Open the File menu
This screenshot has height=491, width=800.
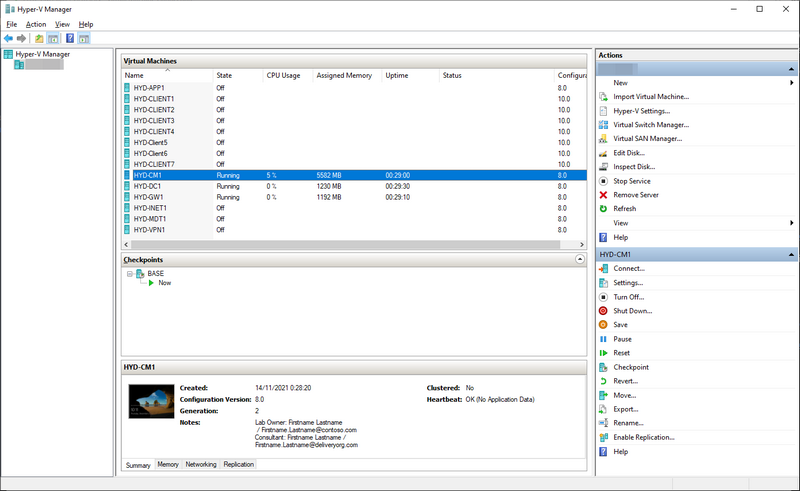click(x=11, y=24)
